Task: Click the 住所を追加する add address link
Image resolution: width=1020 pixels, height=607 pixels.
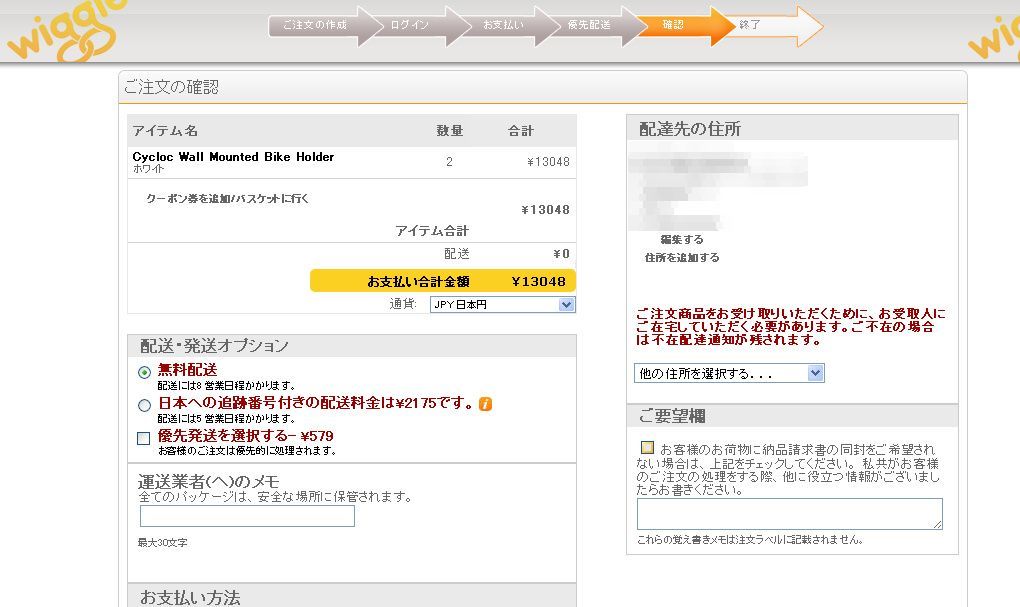Action: [682, 258]
